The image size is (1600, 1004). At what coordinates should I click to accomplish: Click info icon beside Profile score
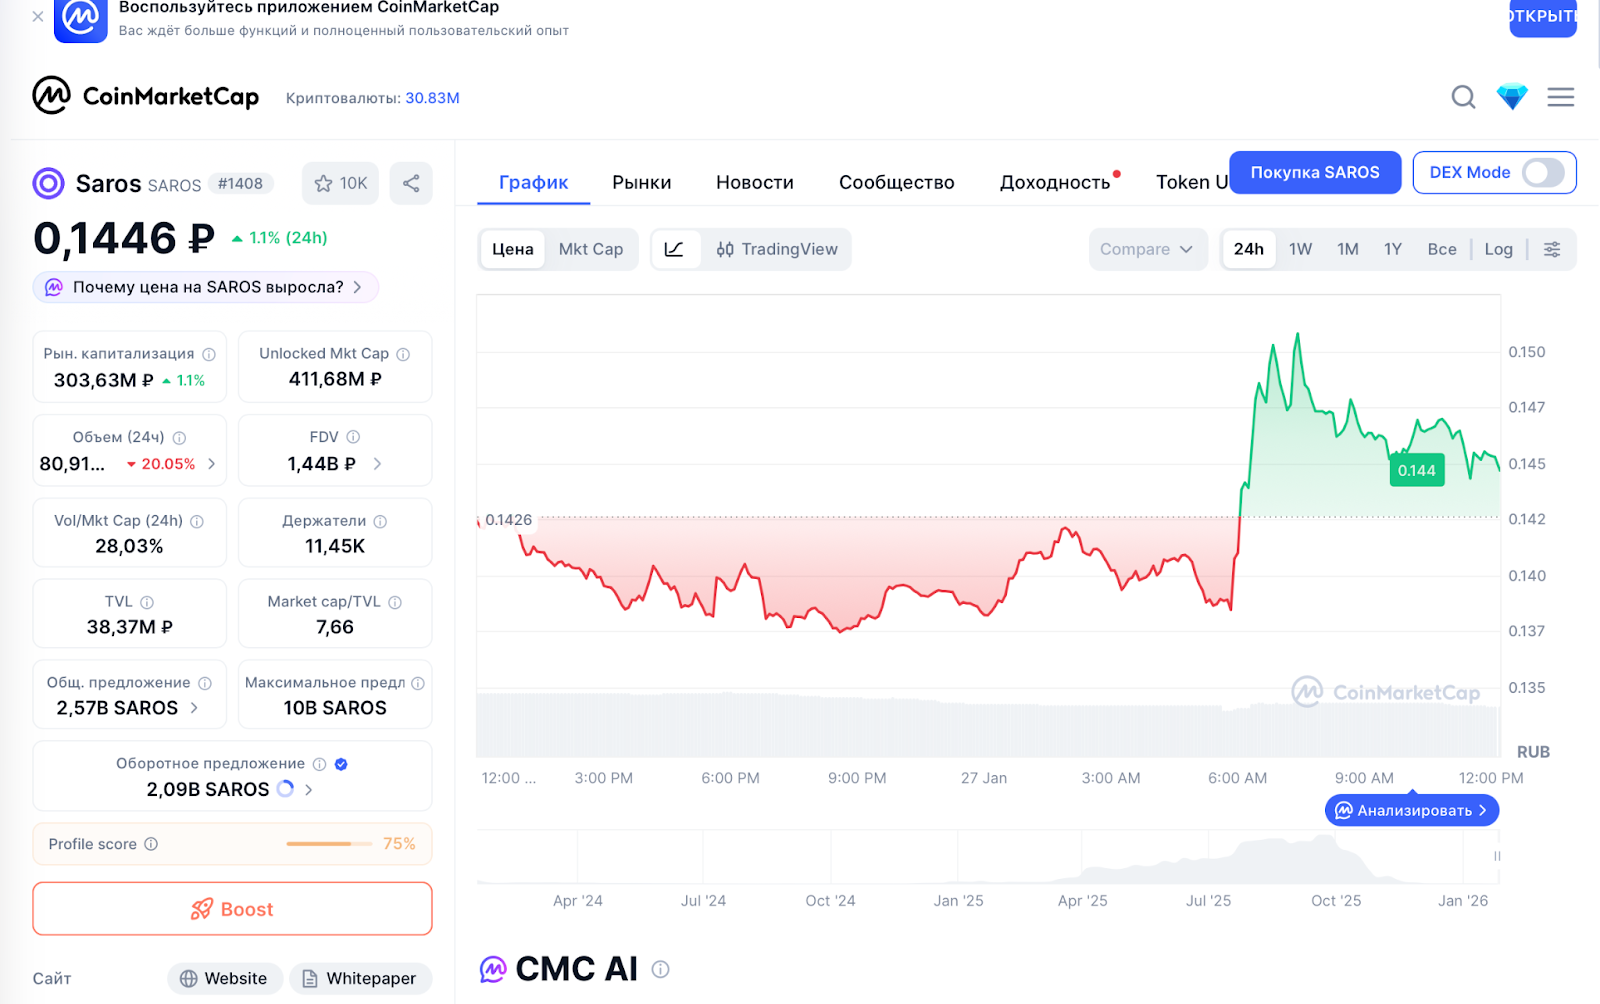tap(151, 844)
